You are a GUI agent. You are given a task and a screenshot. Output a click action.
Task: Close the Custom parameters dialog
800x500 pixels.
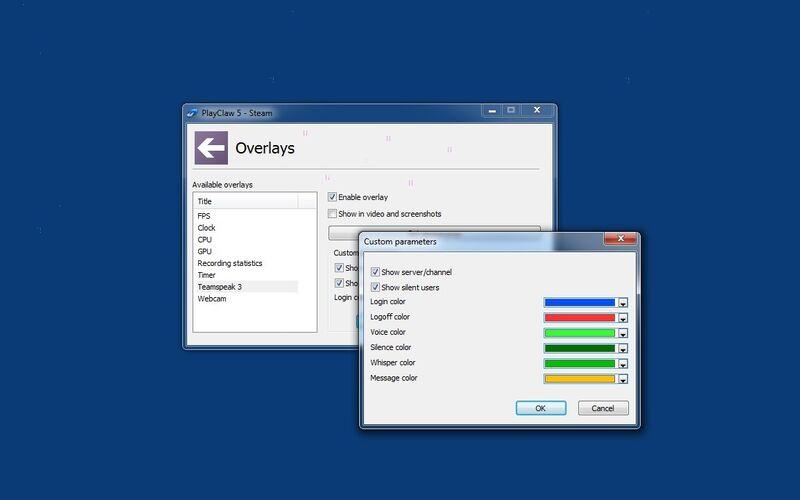point(620,238)
